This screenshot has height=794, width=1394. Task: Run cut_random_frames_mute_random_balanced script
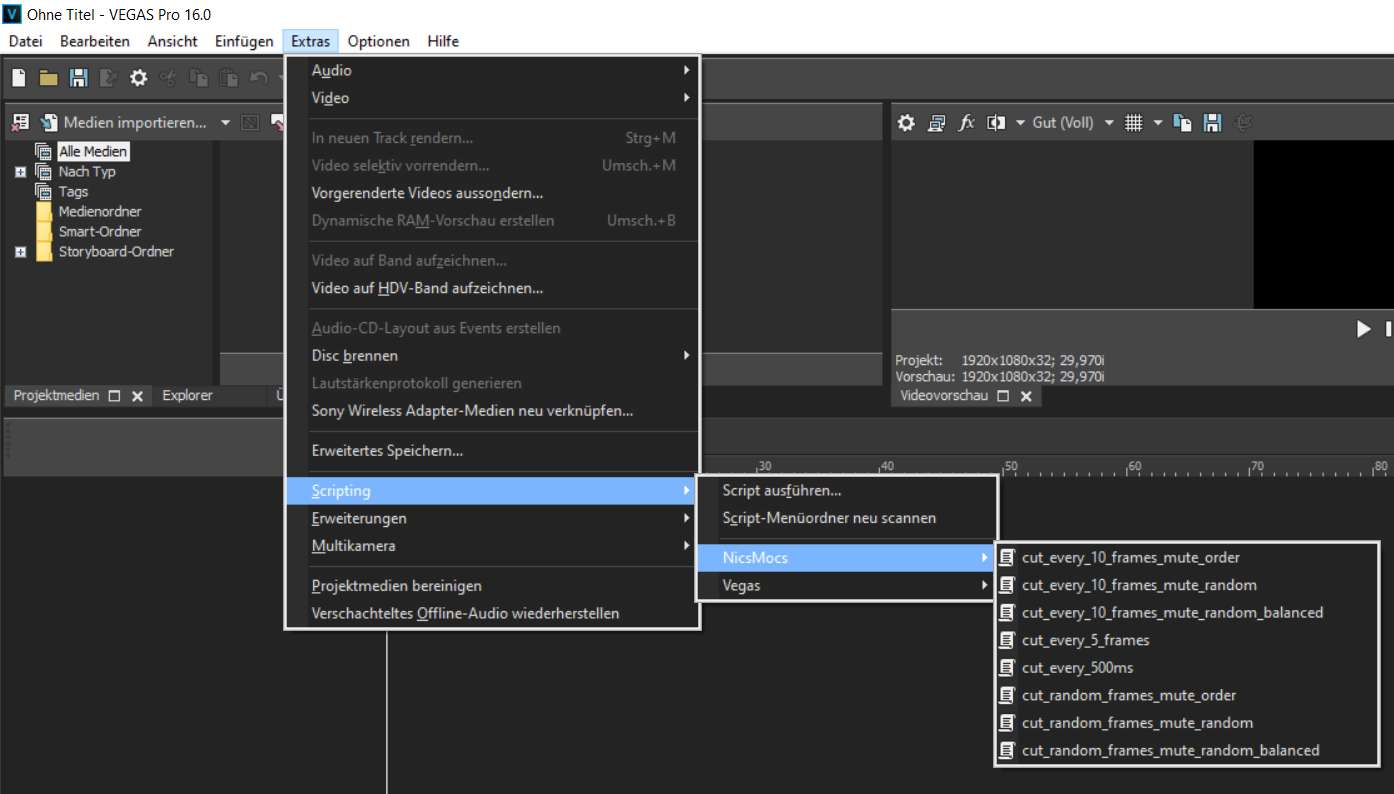coord(1186,750)
